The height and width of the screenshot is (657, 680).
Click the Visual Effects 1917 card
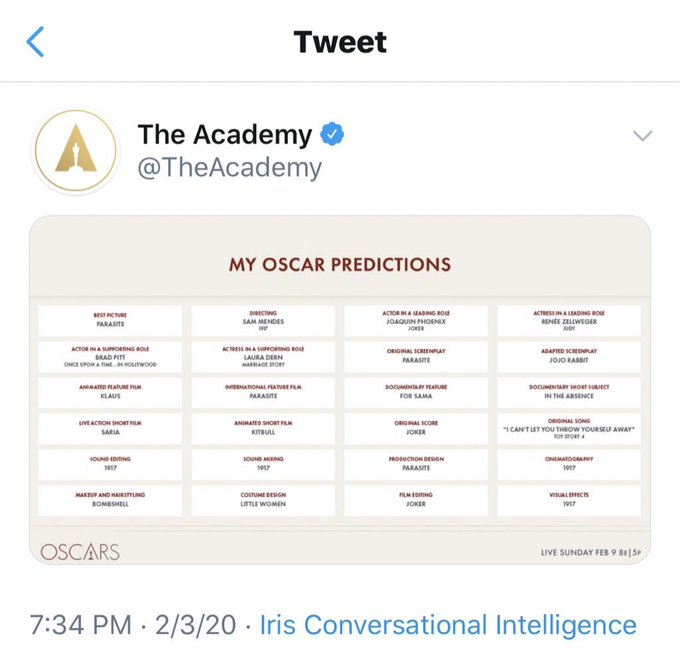569,500
